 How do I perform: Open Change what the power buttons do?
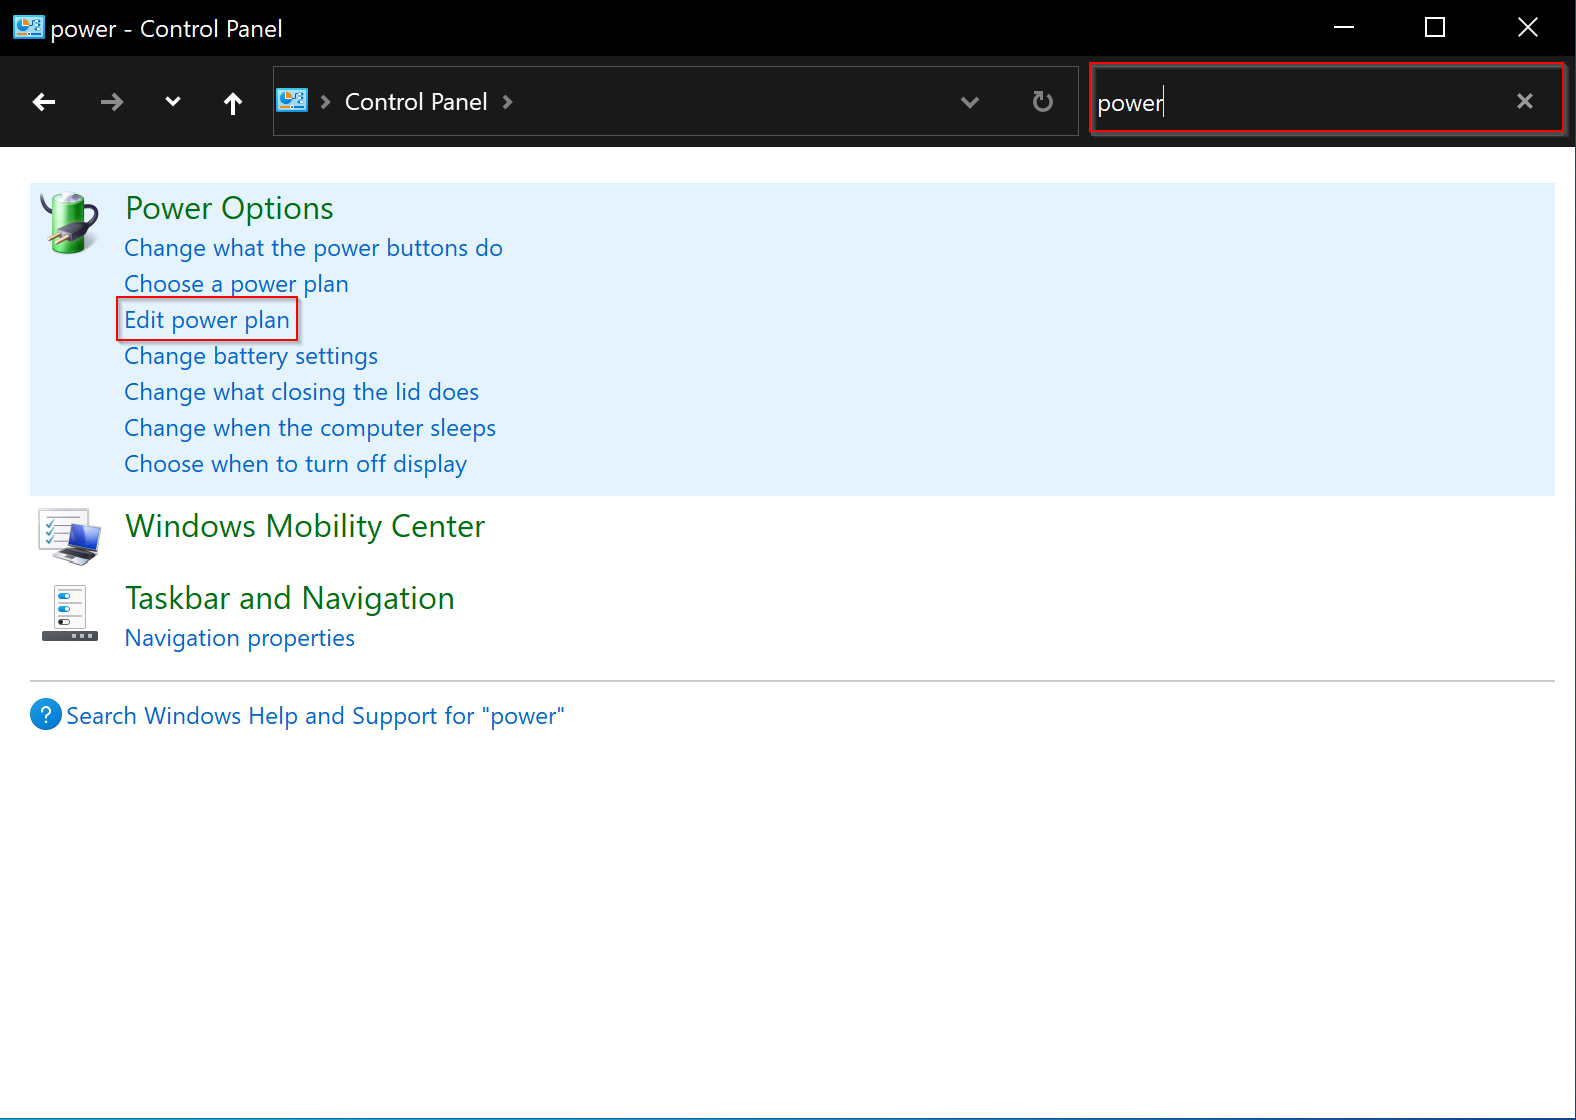click(313, 248)
